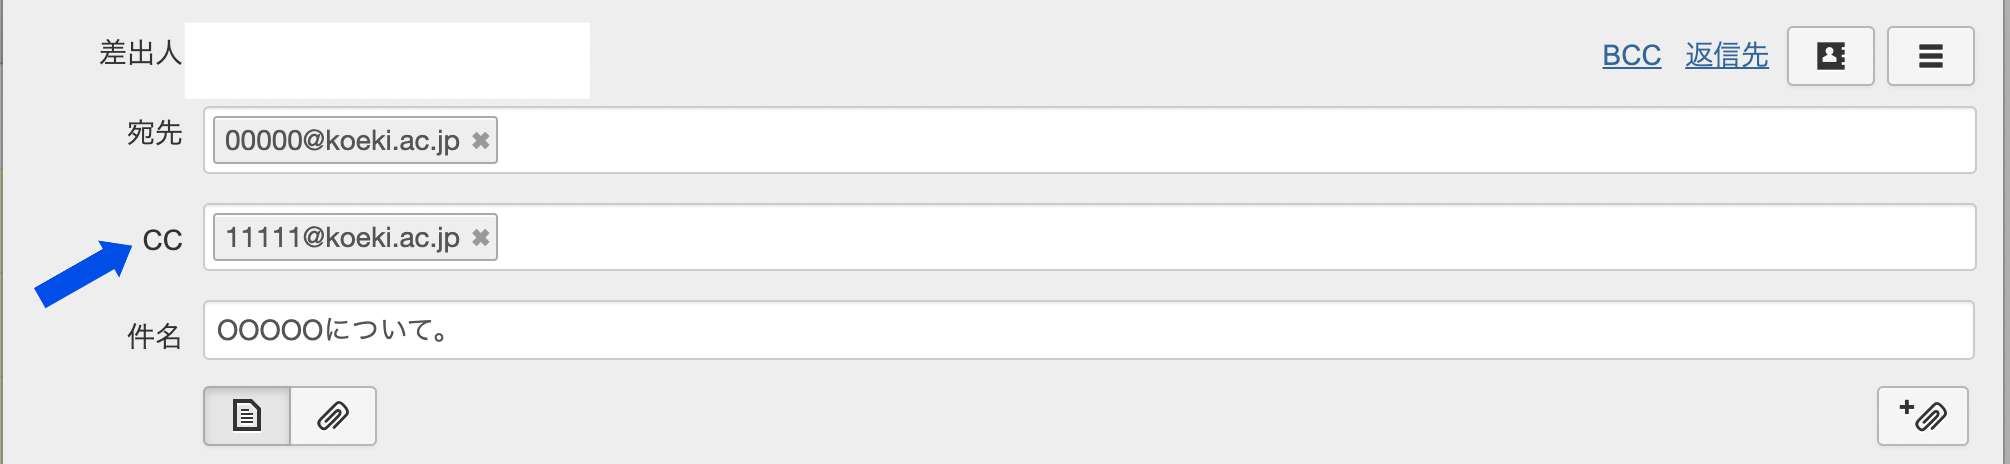Viewport: 2010px width, 464px height.
Task: Click the 件名 label
Action: coord(154,336)
